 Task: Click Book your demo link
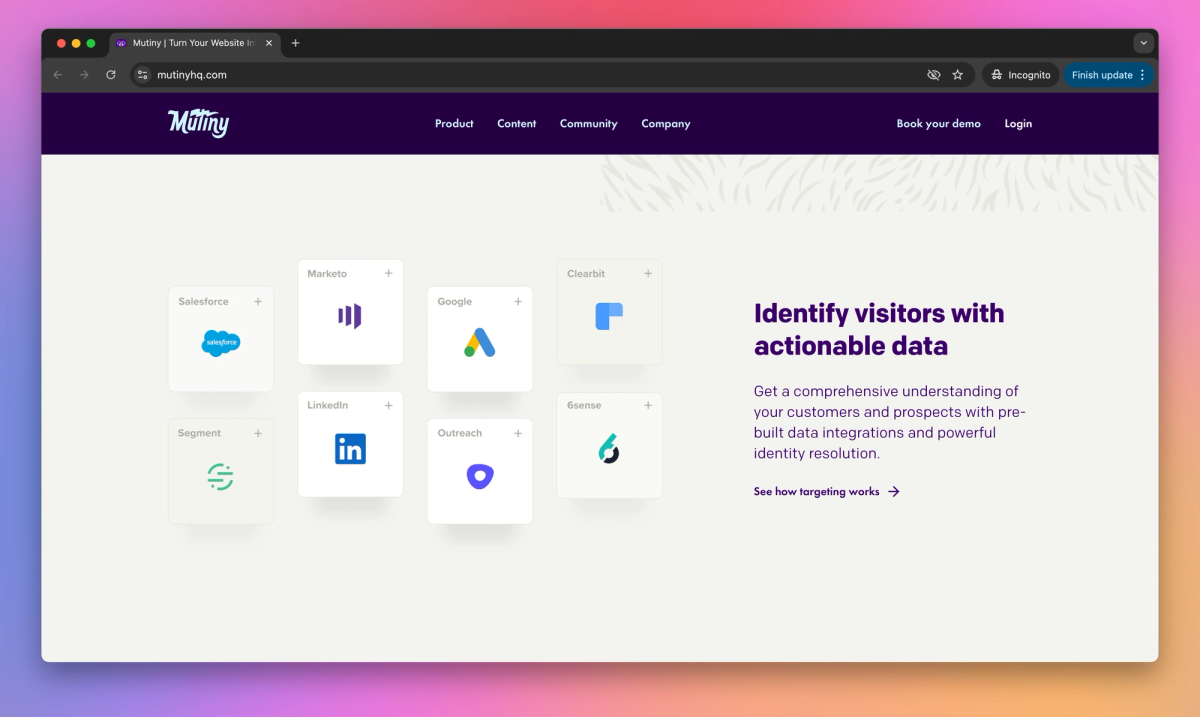click(x=939, y=124)
